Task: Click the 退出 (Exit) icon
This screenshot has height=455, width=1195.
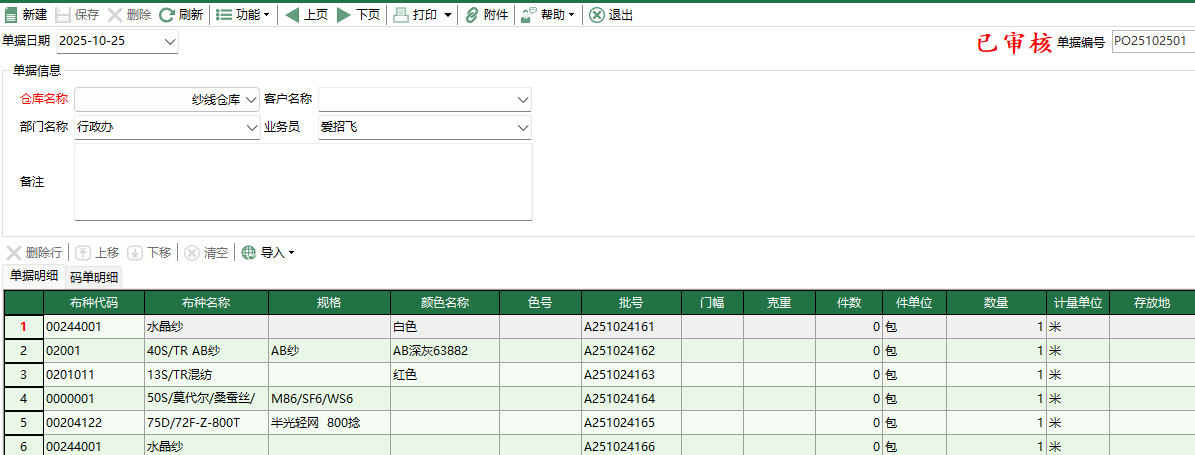Action: (596, 15)
